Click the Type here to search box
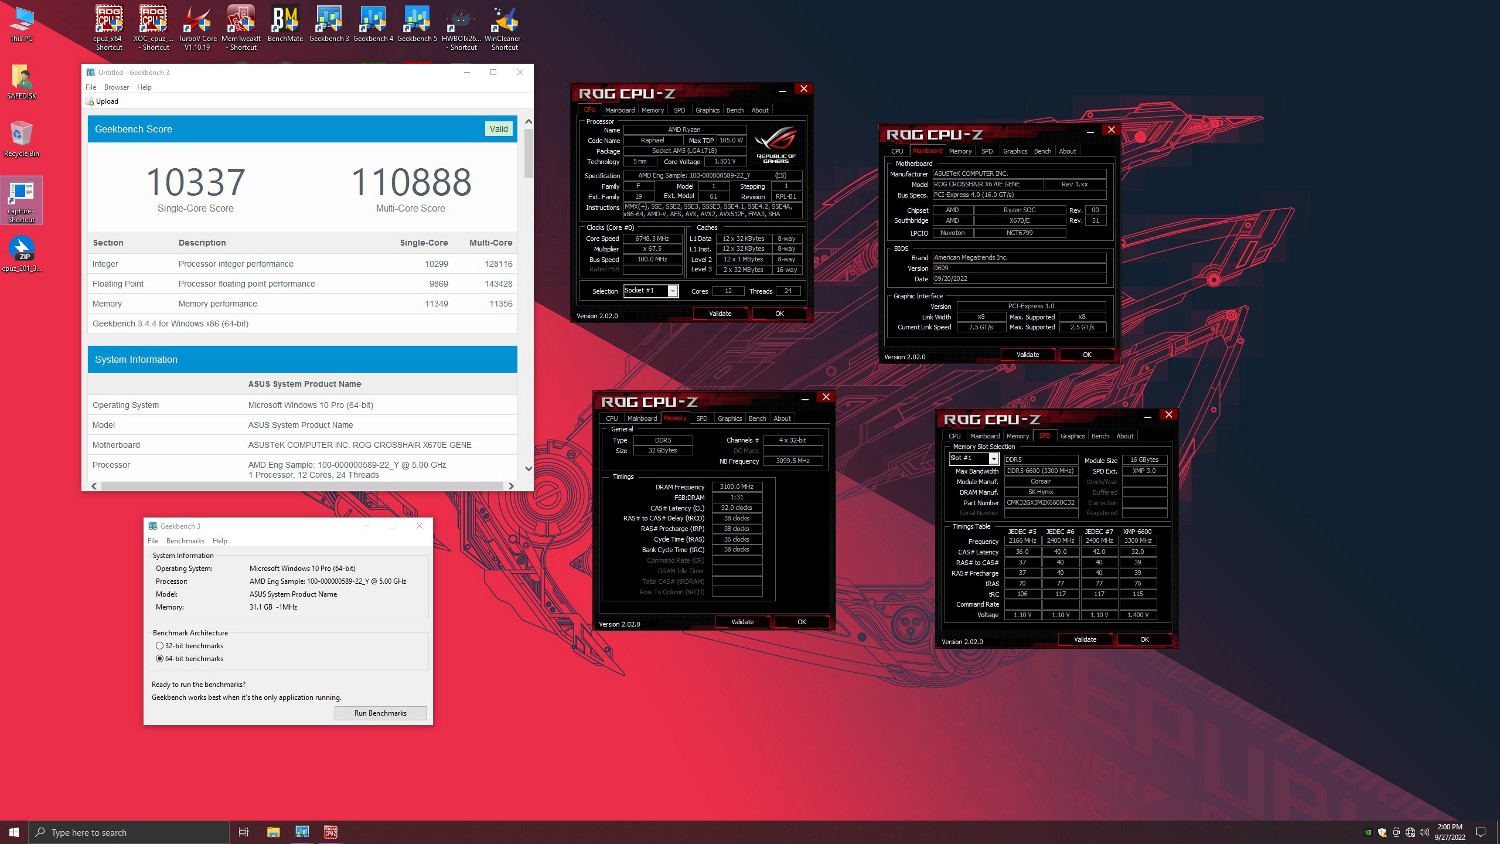This screenshot has height=844, width=1500. (129, 832)
